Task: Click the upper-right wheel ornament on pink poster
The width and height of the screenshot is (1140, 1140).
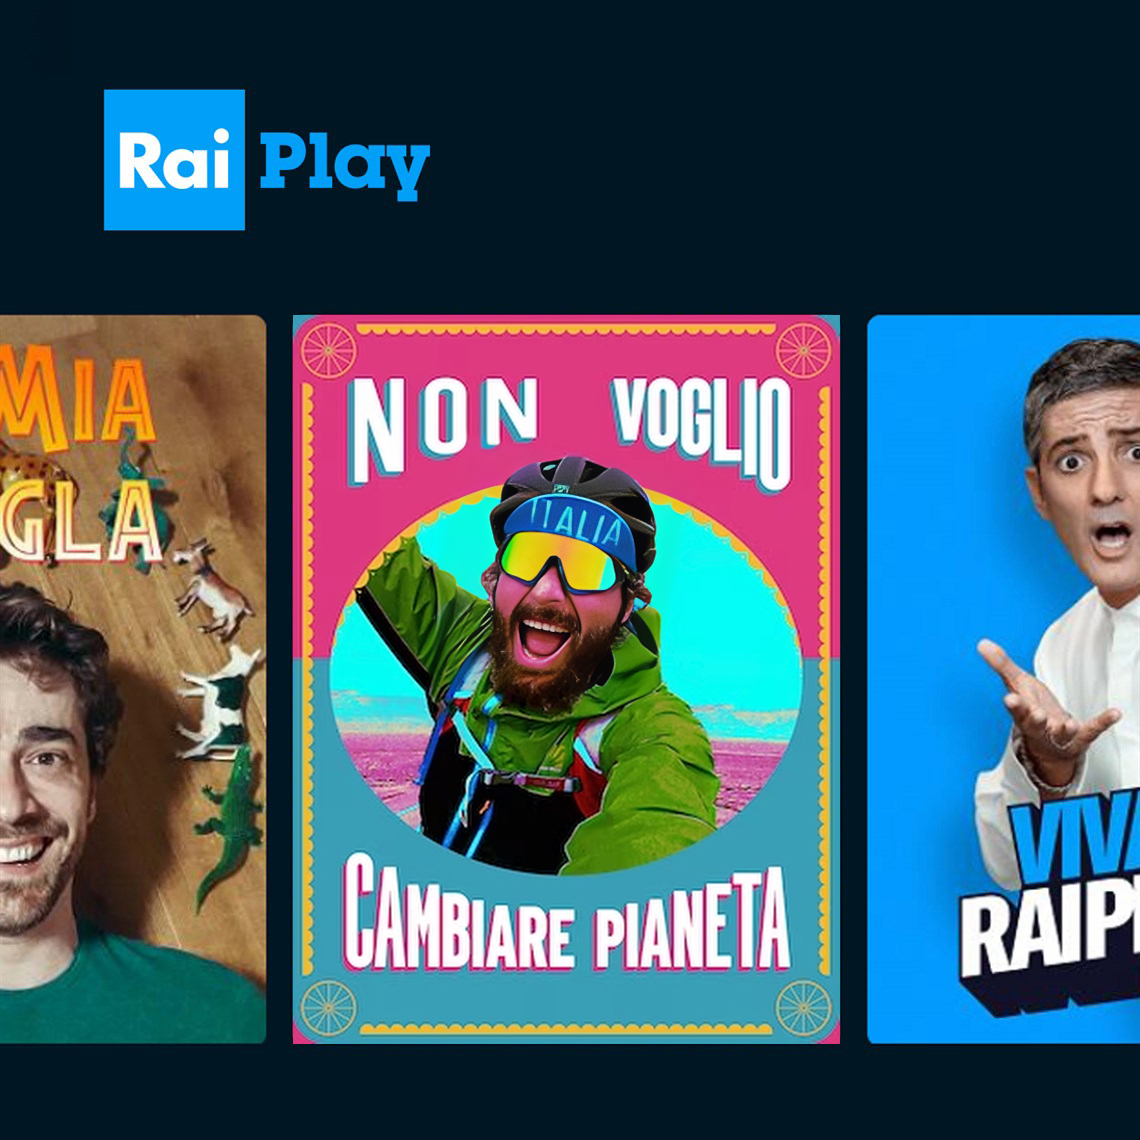Action: (x=803, y=351)
